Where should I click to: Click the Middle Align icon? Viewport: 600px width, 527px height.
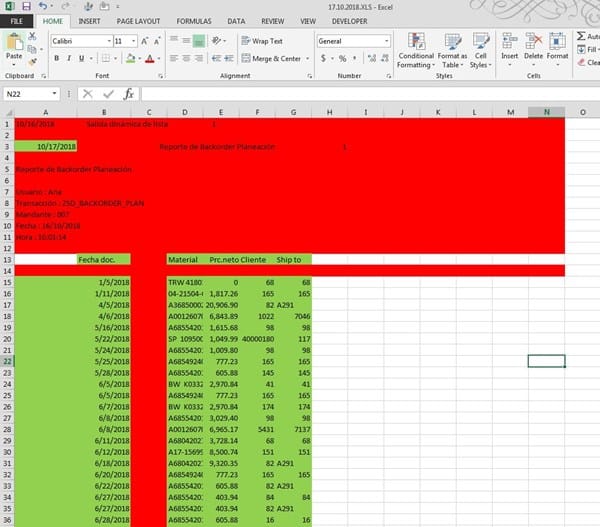(186, 41)
